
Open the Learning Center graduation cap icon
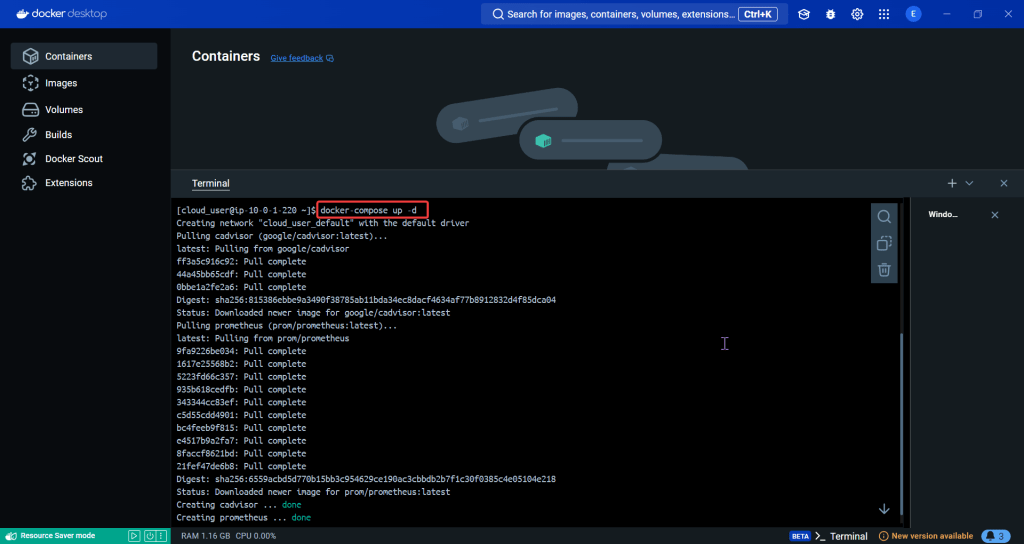[x=804, y=14]
